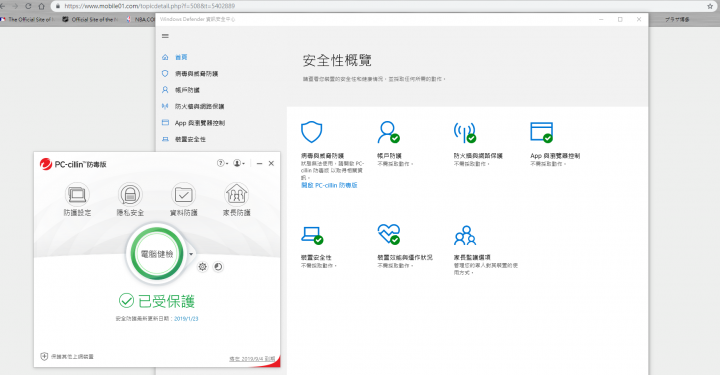
Task: Open PC-cillin help menu dropdown
Action: tap(222, 163)
